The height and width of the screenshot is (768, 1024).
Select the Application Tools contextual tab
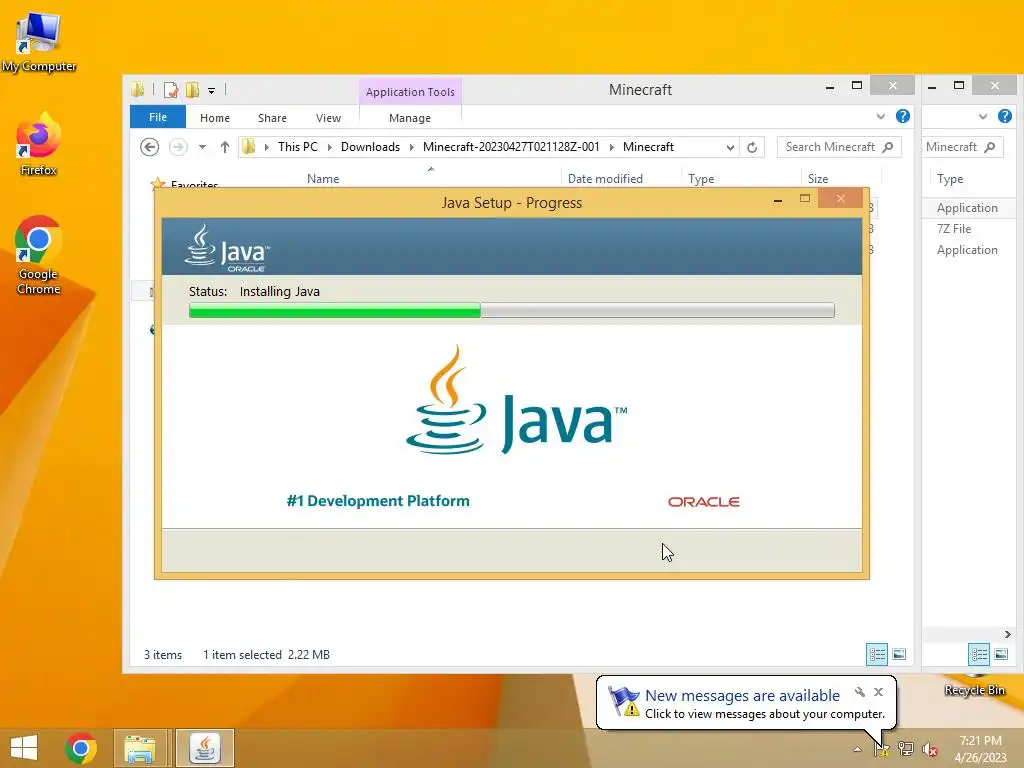click(410, 92)
